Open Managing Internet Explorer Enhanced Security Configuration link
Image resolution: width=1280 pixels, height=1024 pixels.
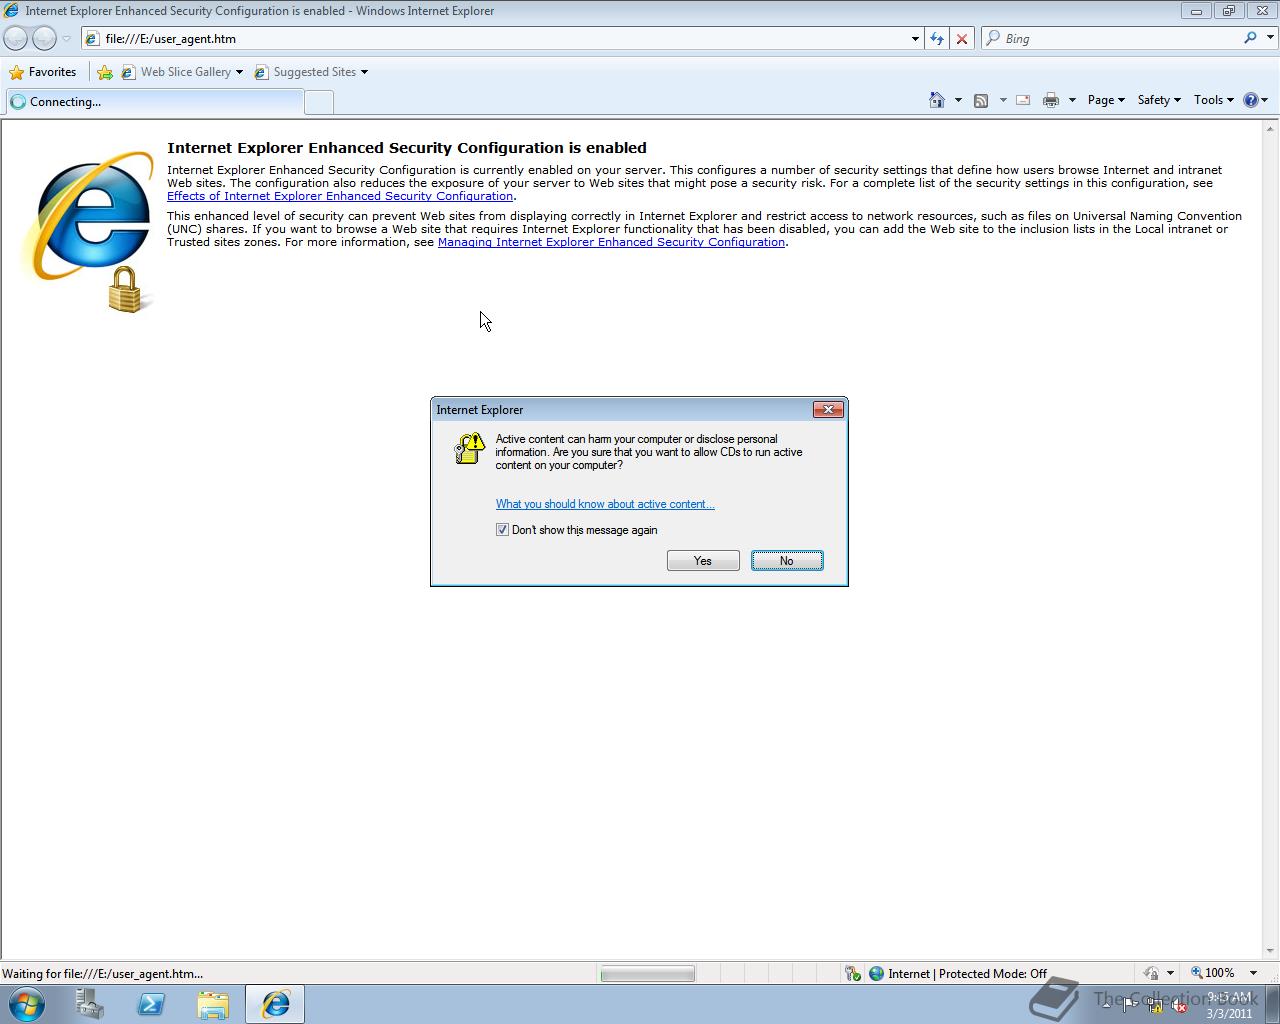pos(611,242)
